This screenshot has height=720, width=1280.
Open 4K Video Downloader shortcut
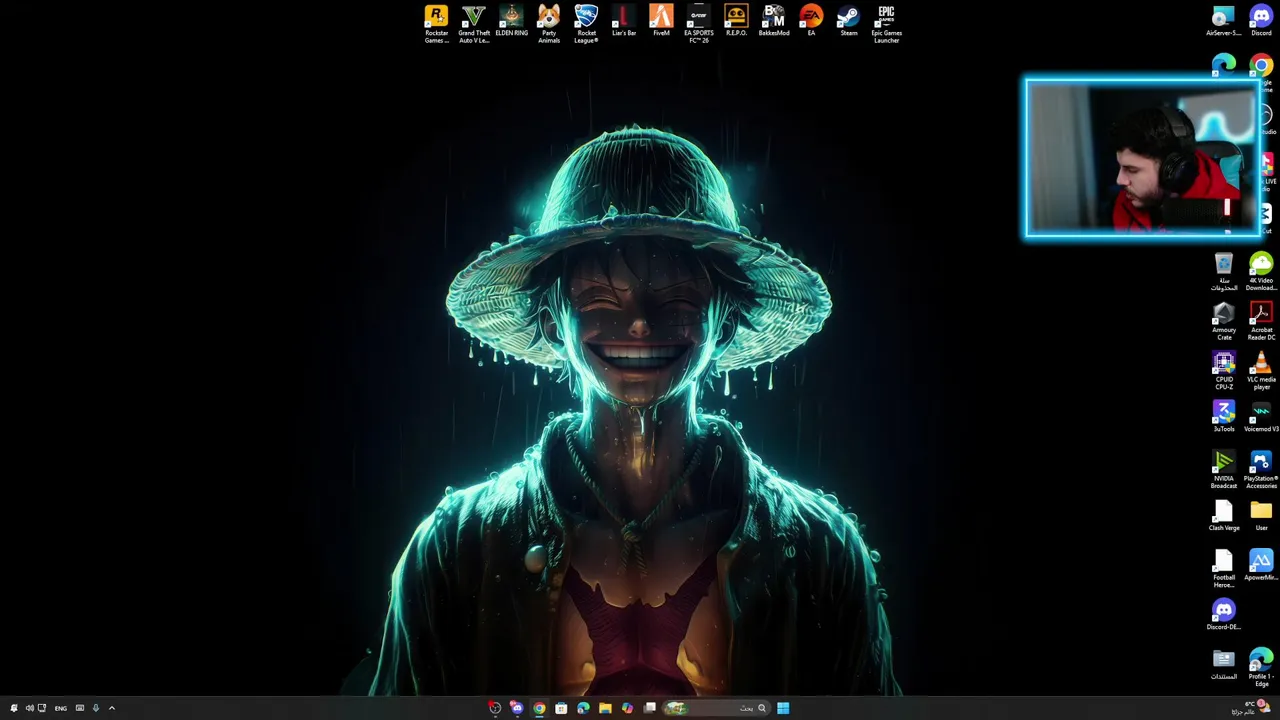coord(1261,272)
